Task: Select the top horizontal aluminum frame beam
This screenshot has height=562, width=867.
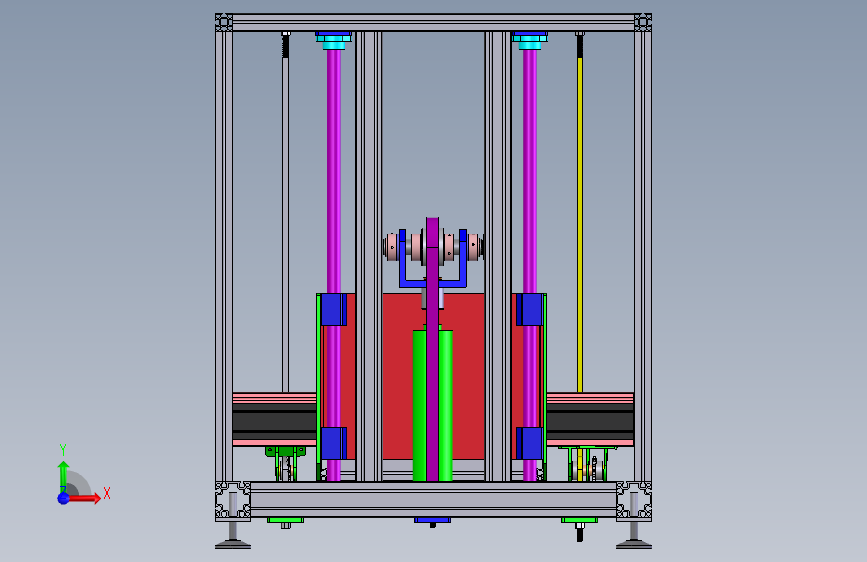Action: coord(434,23)
